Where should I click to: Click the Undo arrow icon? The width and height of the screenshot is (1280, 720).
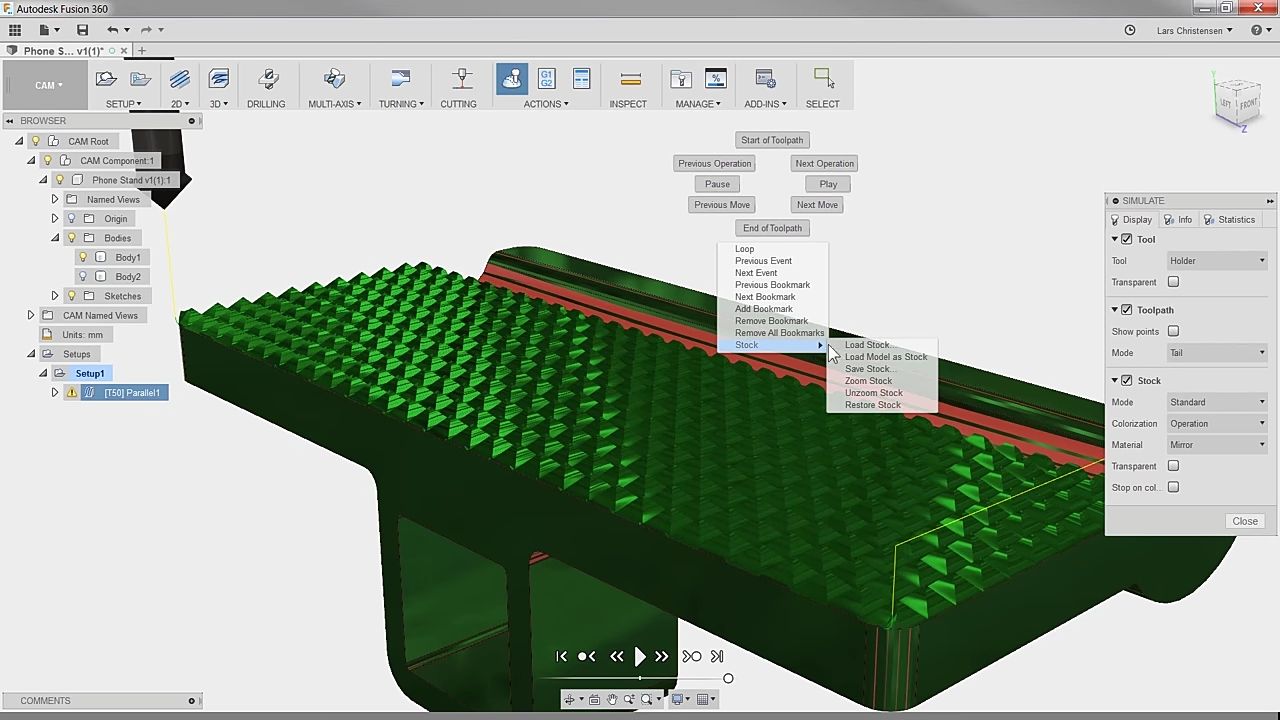pyautogui.click(x=112, y=30)
